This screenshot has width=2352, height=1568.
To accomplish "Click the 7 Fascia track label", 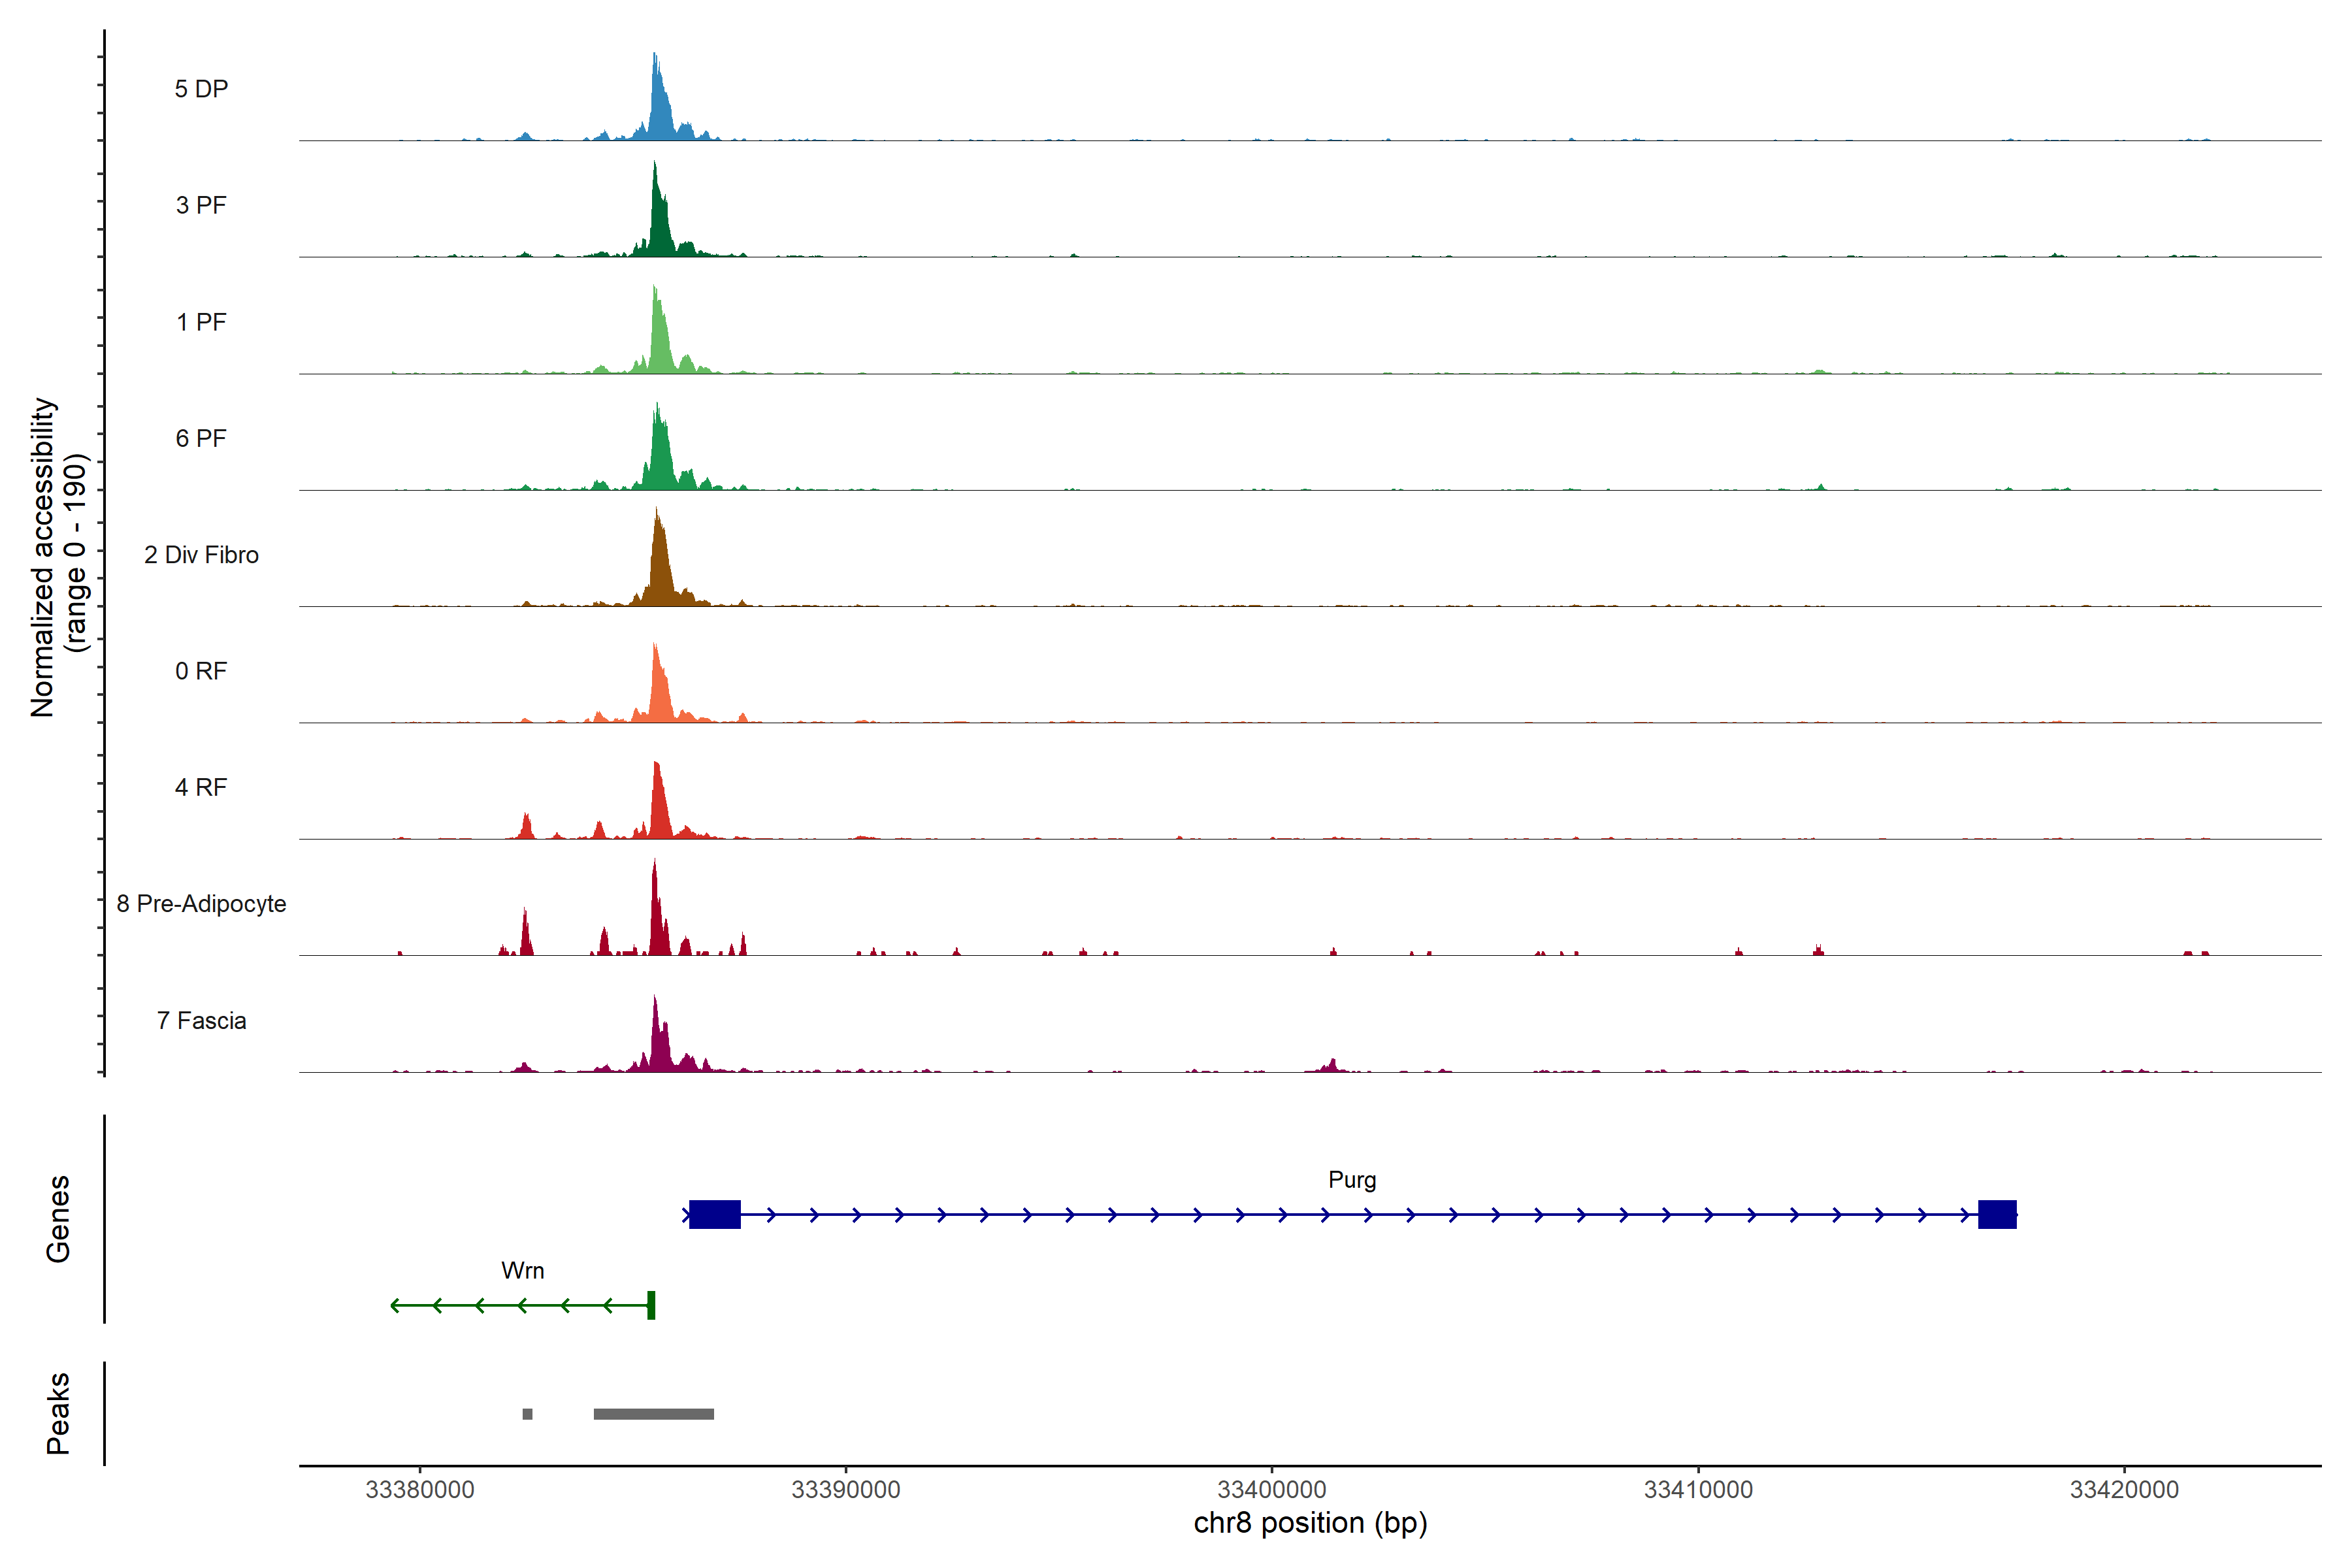I will click(x=201, y=1020).
